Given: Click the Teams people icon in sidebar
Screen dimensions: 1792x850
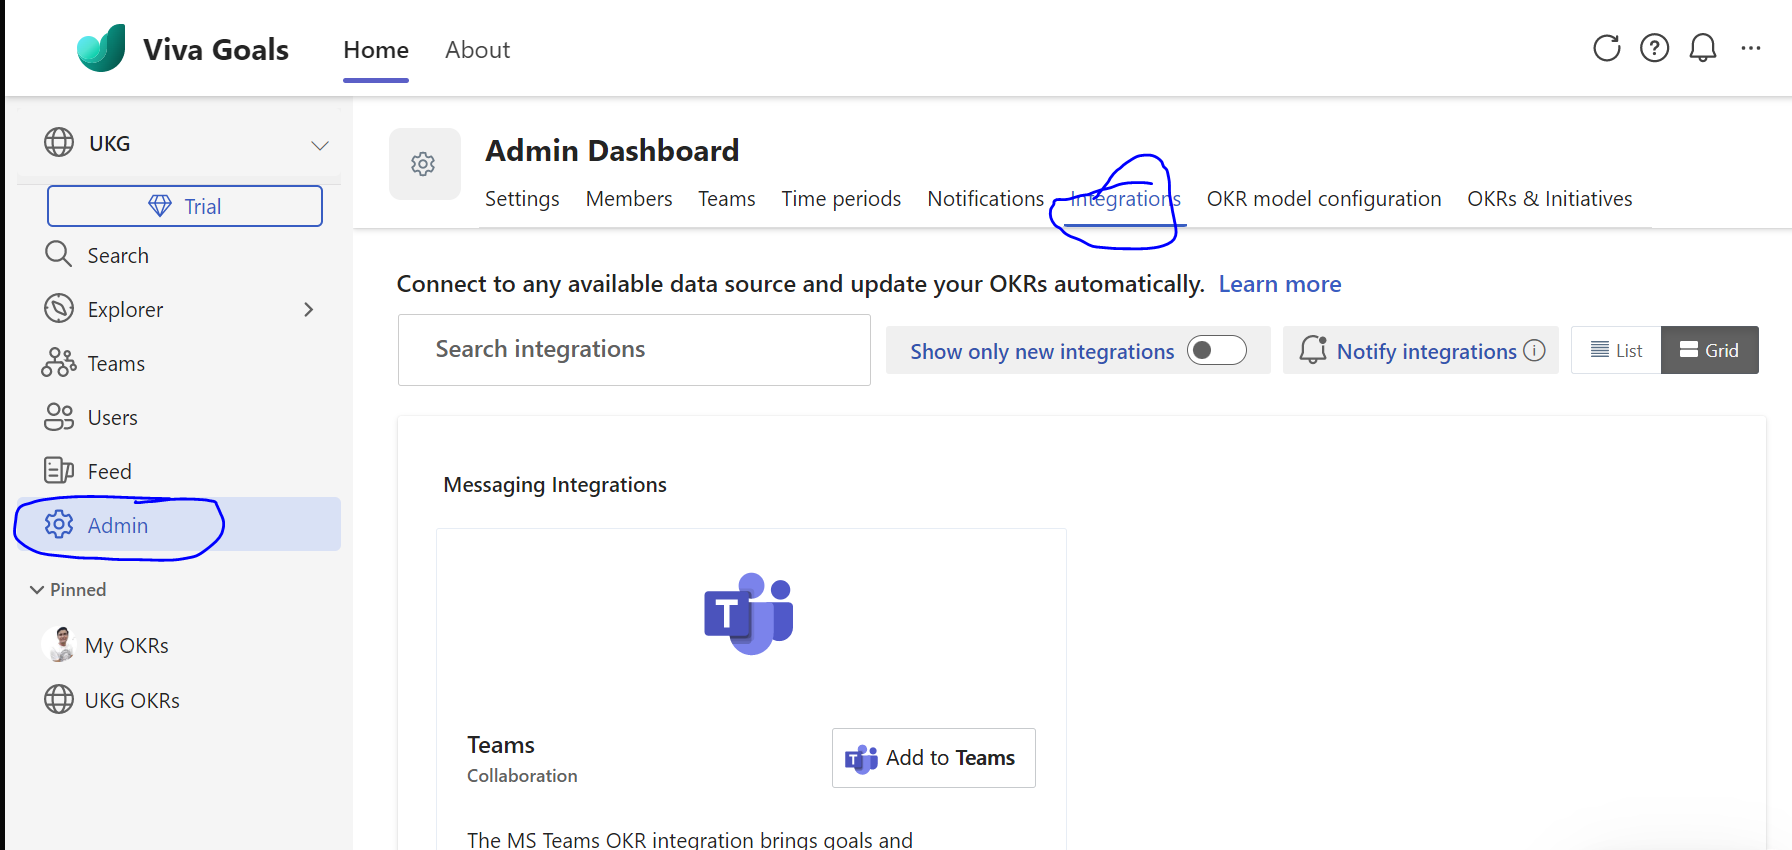Looking at the screenshot, I should pyautogui.click(x=59, y=362).
